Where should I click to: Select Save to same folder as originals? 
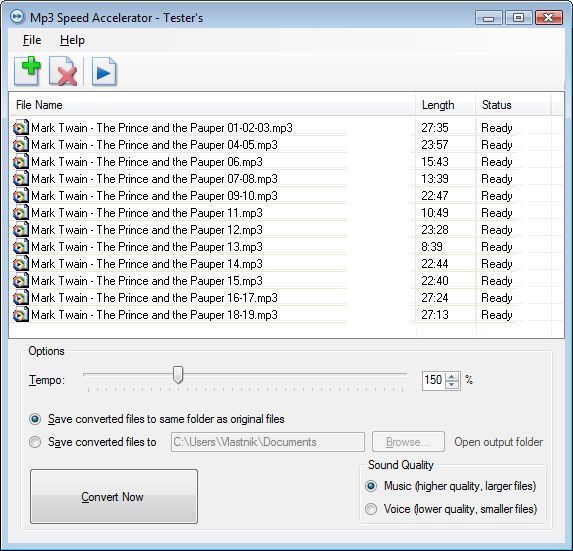[35, 419]
